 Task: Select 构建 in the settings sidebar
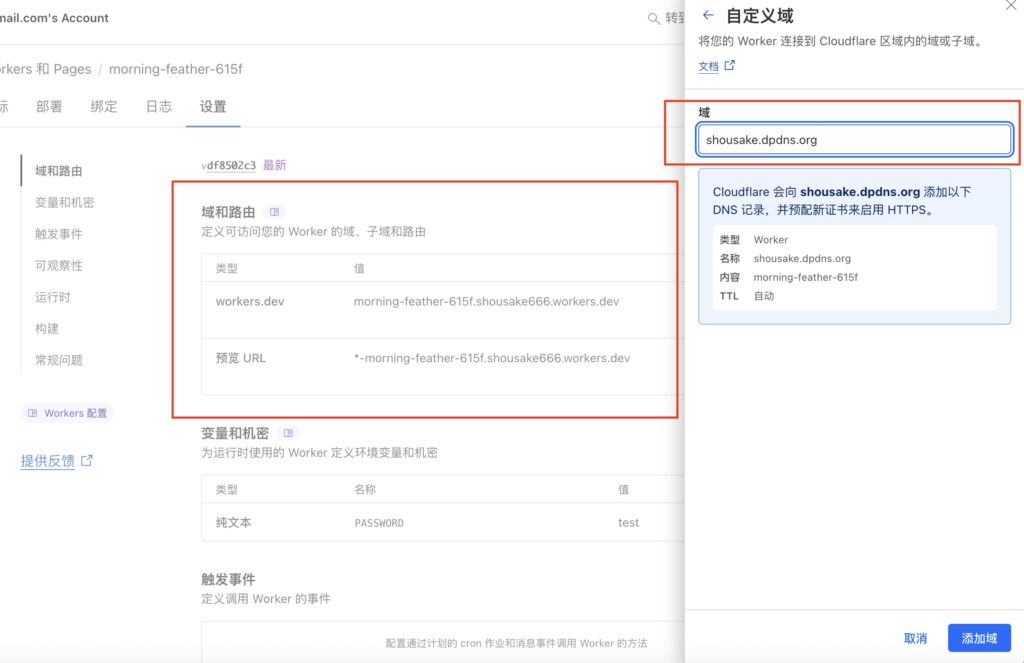point(47,329)
